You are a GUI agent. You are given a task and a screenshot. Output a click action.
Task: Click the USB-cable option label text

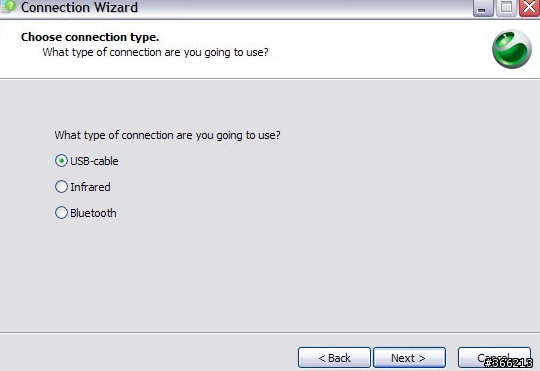pyautogui.click(x=94, y=161)
